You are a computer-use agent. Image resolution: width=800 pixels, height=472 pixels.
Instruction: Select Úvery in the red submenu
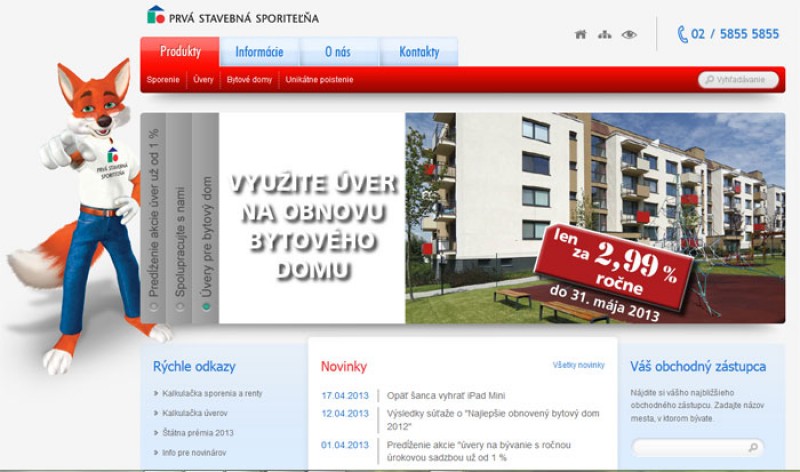coord(203,80)
